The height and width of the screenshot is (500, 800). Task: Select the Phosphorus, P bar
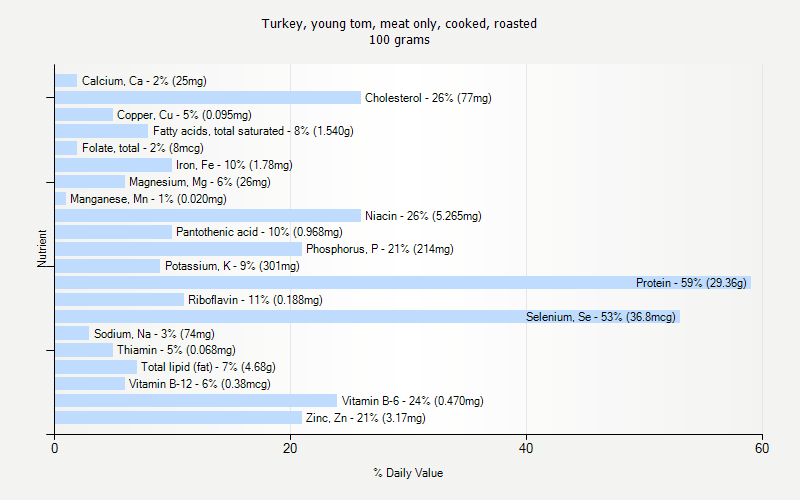178,249
